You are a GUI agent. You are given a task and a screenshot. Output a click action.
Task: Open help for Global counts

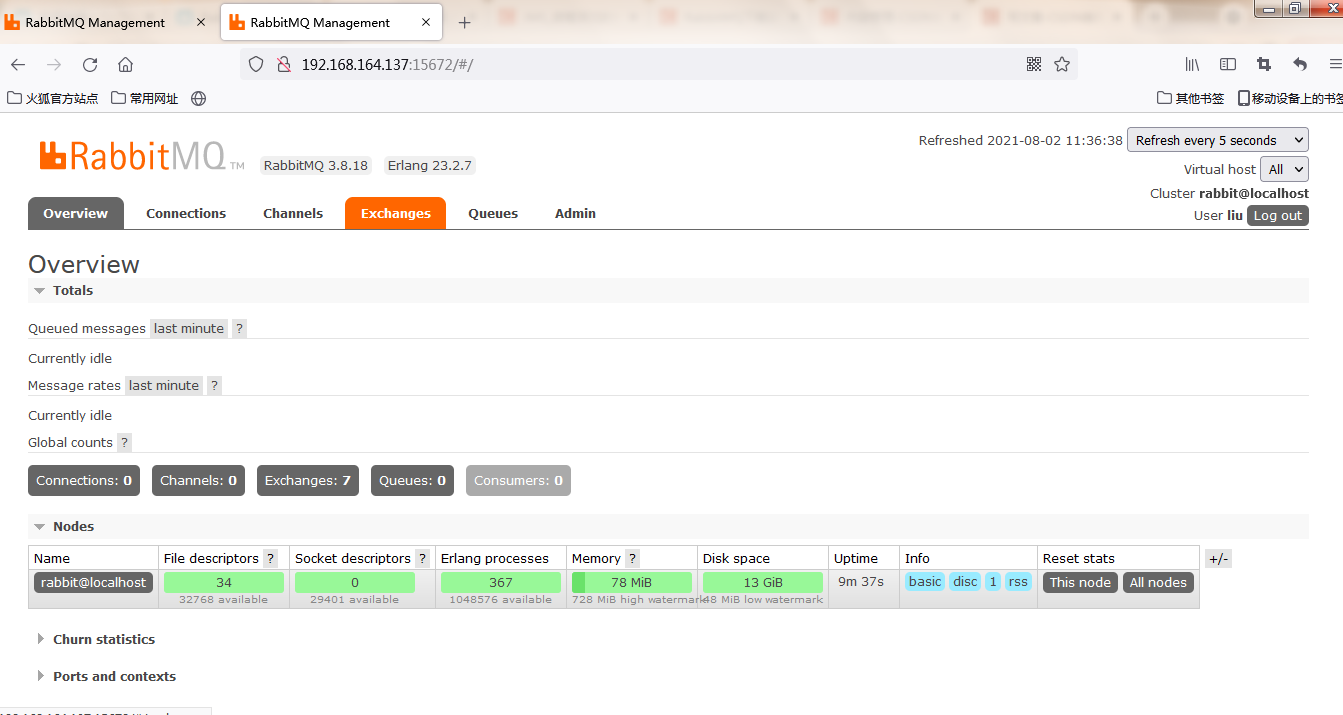pyautogui.click(x=124, y=442)
